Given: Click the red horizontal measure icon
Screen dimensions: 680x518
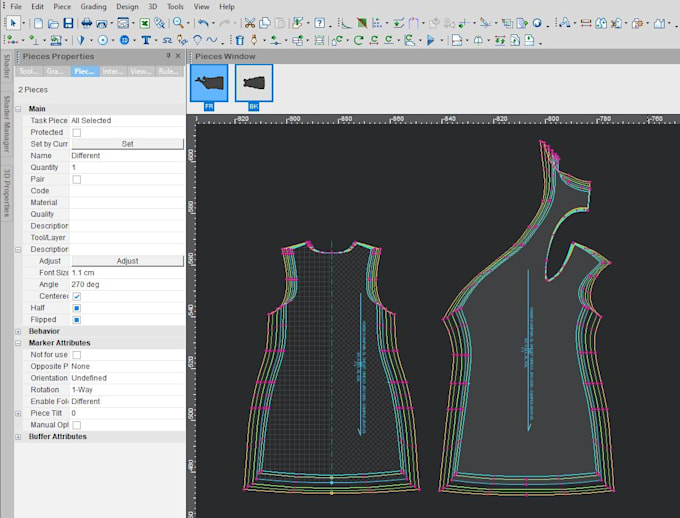Looking at the screenshot, I should [586, 23].
